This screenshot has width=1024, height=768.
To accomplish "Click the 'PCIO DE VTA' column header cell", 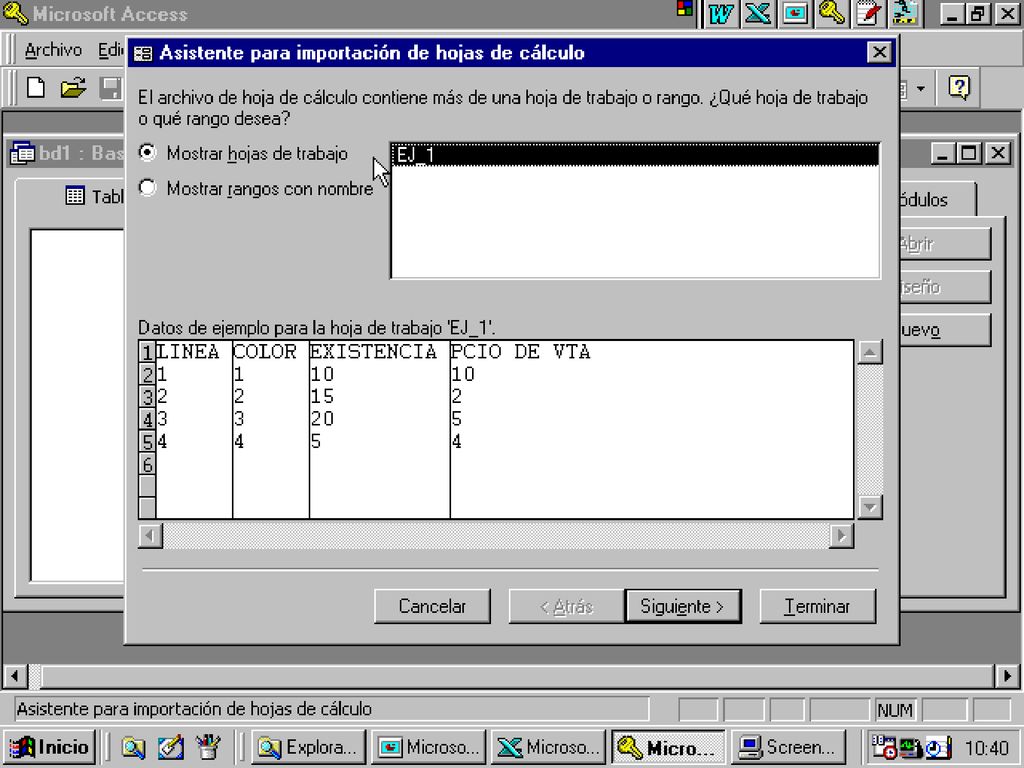I will (x=520, y=353).
